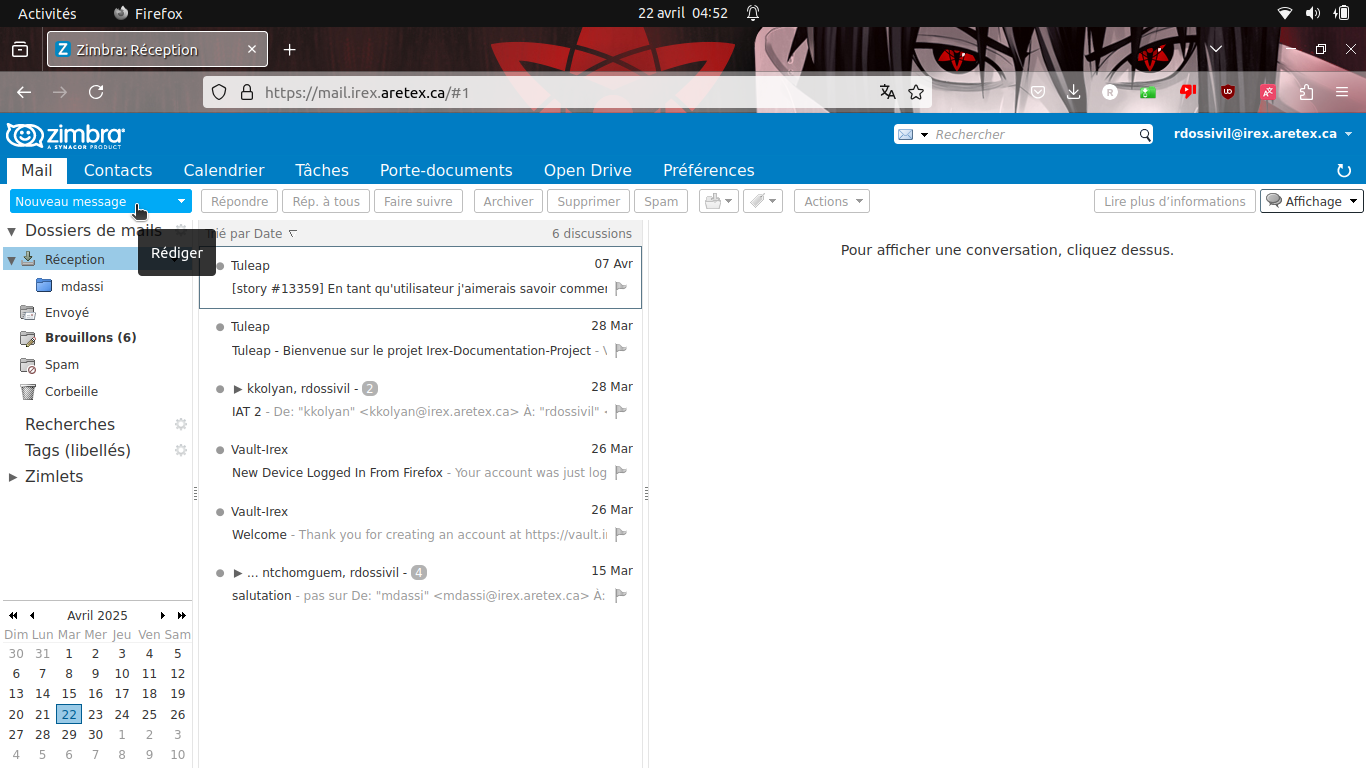Select day 23 in the mini calendar
Screen dimensions: 1366x768
point(95,714)
